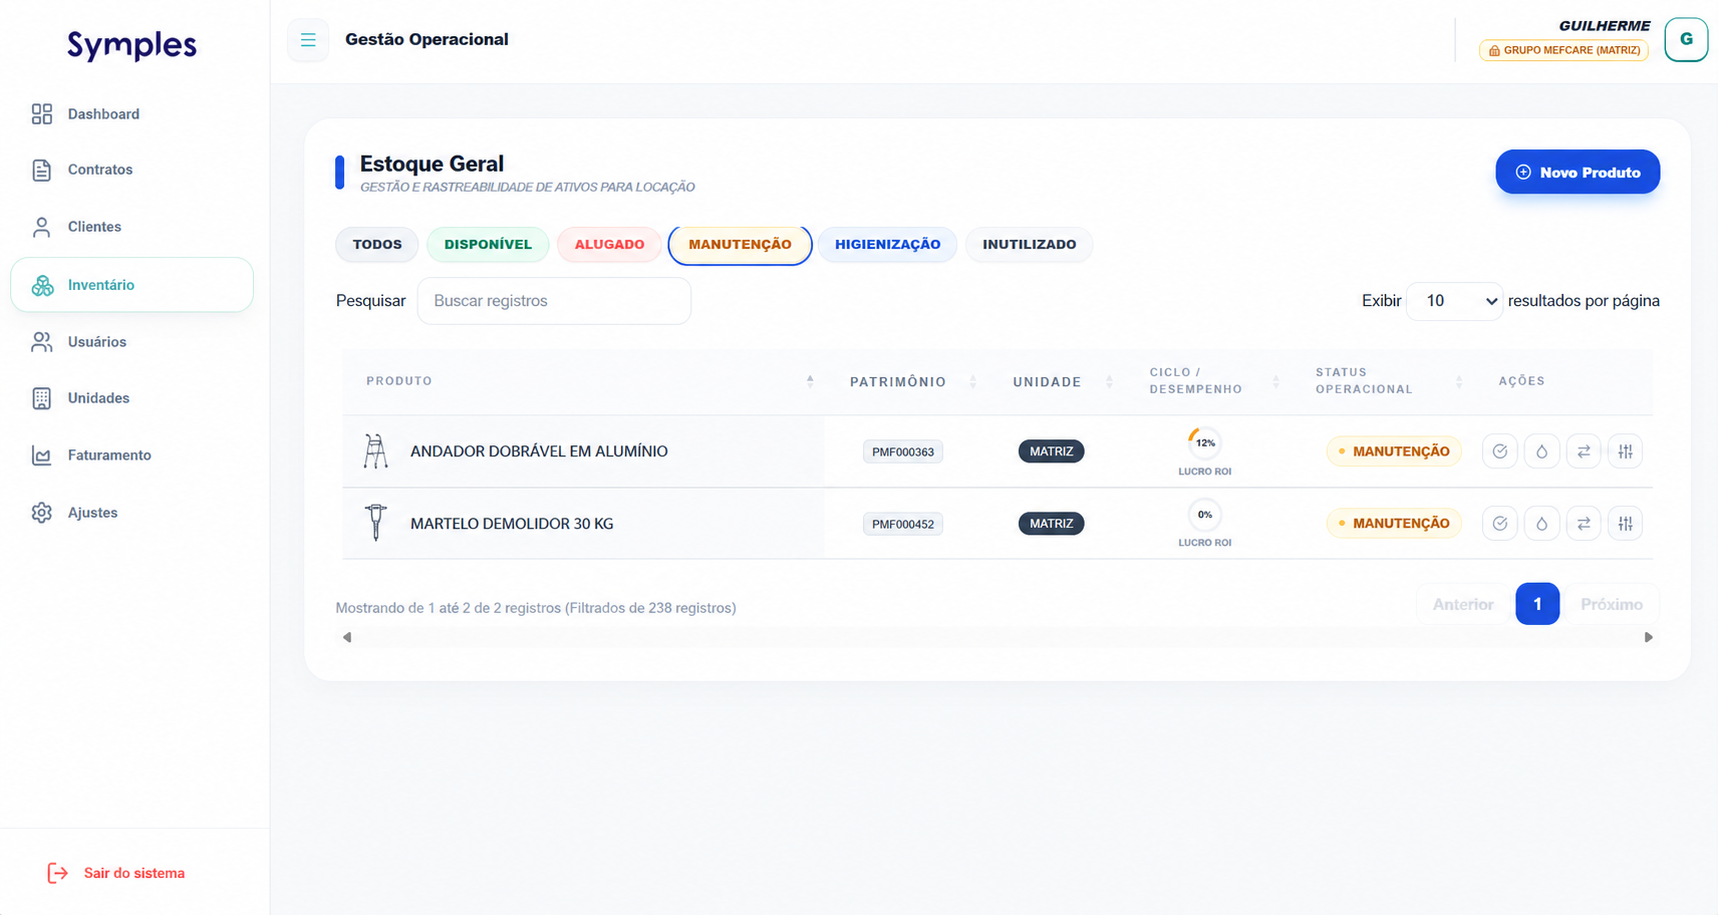Click droplet hygiene action for Andador Dobrável
This screenshot has width=1718, height=915.
pyautogui.click(x=1542, y=452)
